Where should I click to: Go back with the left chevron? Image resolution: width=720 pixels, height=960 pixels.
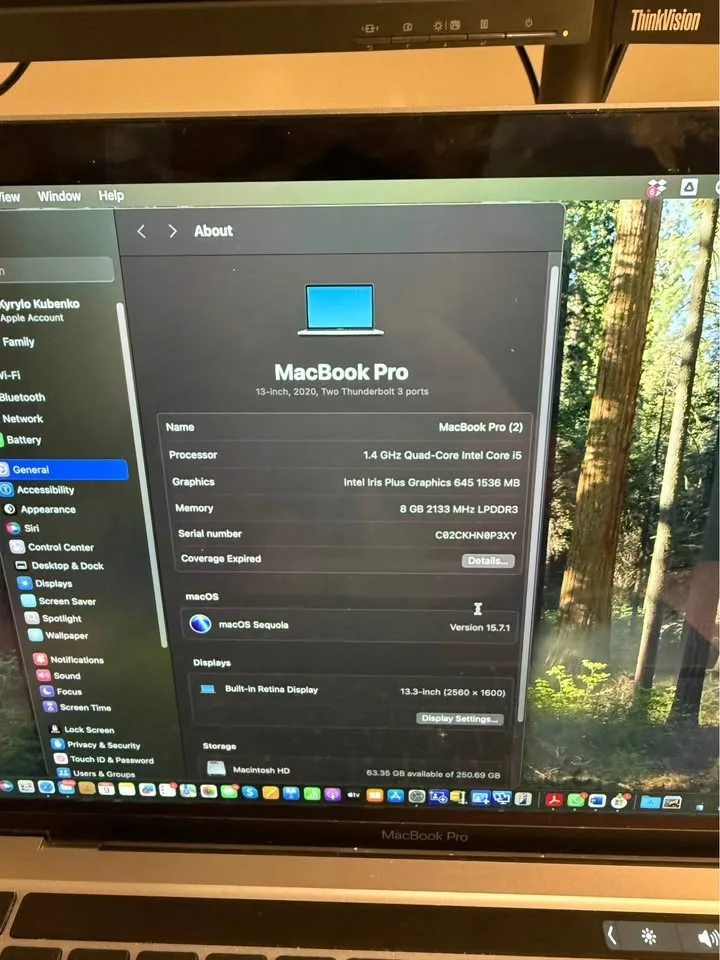click(x=141, y=231)
